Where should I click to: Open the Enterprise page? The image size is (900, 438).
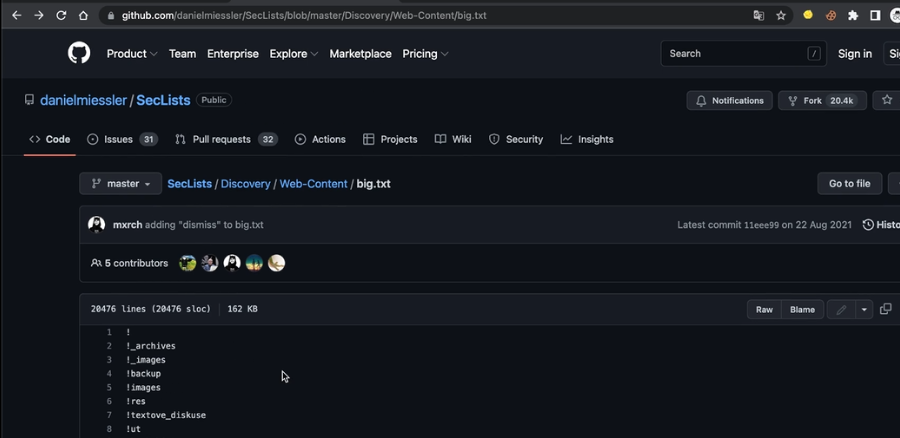233,53
